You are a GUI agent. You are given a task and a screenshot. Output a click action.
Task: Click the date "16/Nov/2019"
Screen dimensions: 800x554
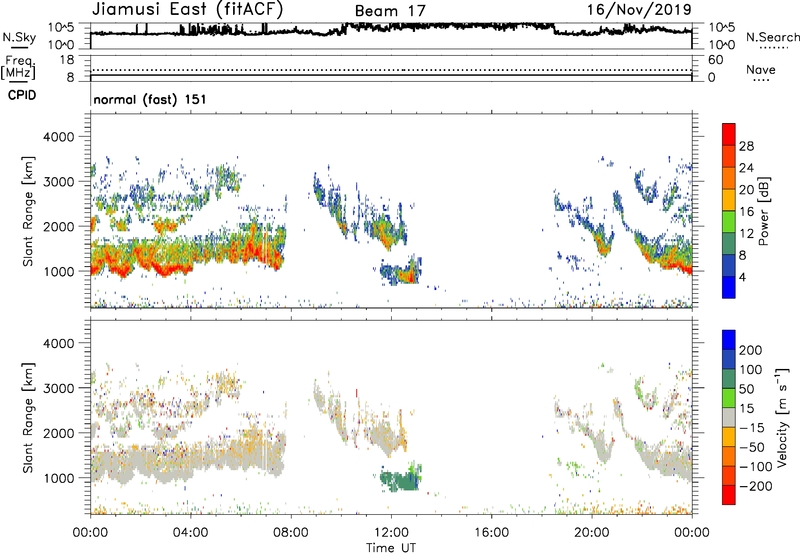(639, 9)
